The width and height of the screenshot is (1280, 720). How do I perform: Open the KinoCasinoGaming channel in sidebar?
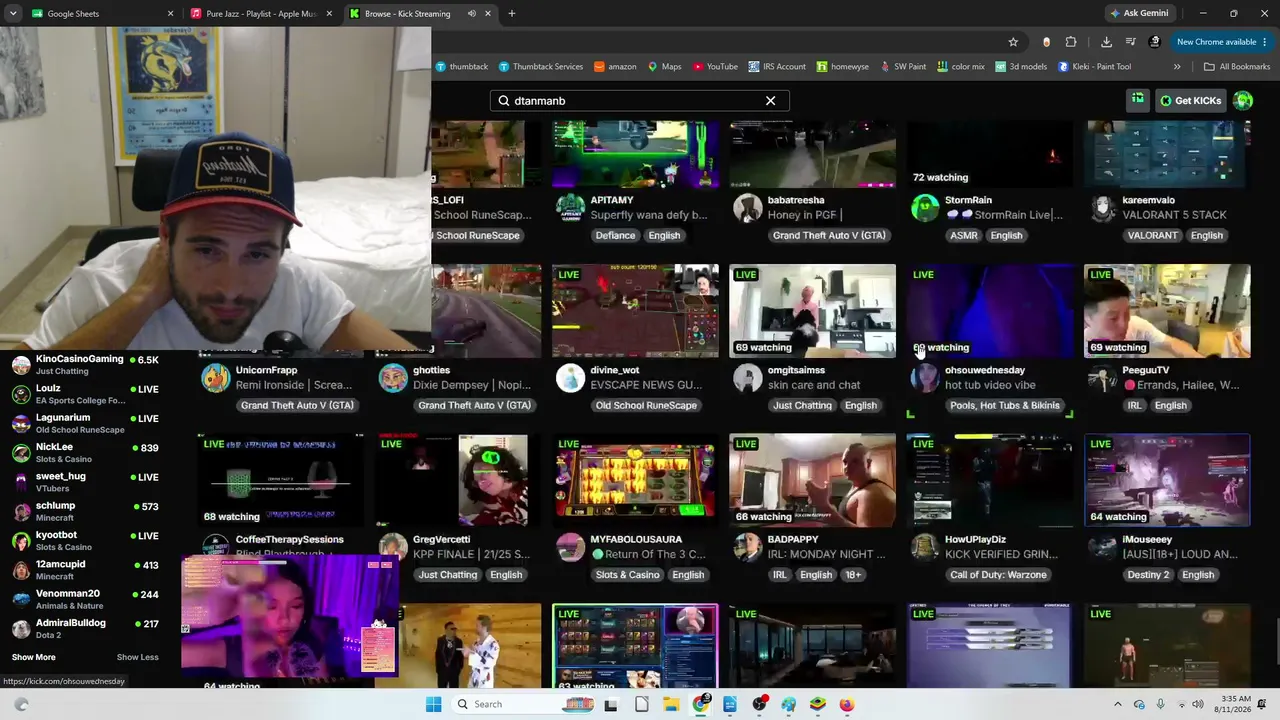click(86, 365)
